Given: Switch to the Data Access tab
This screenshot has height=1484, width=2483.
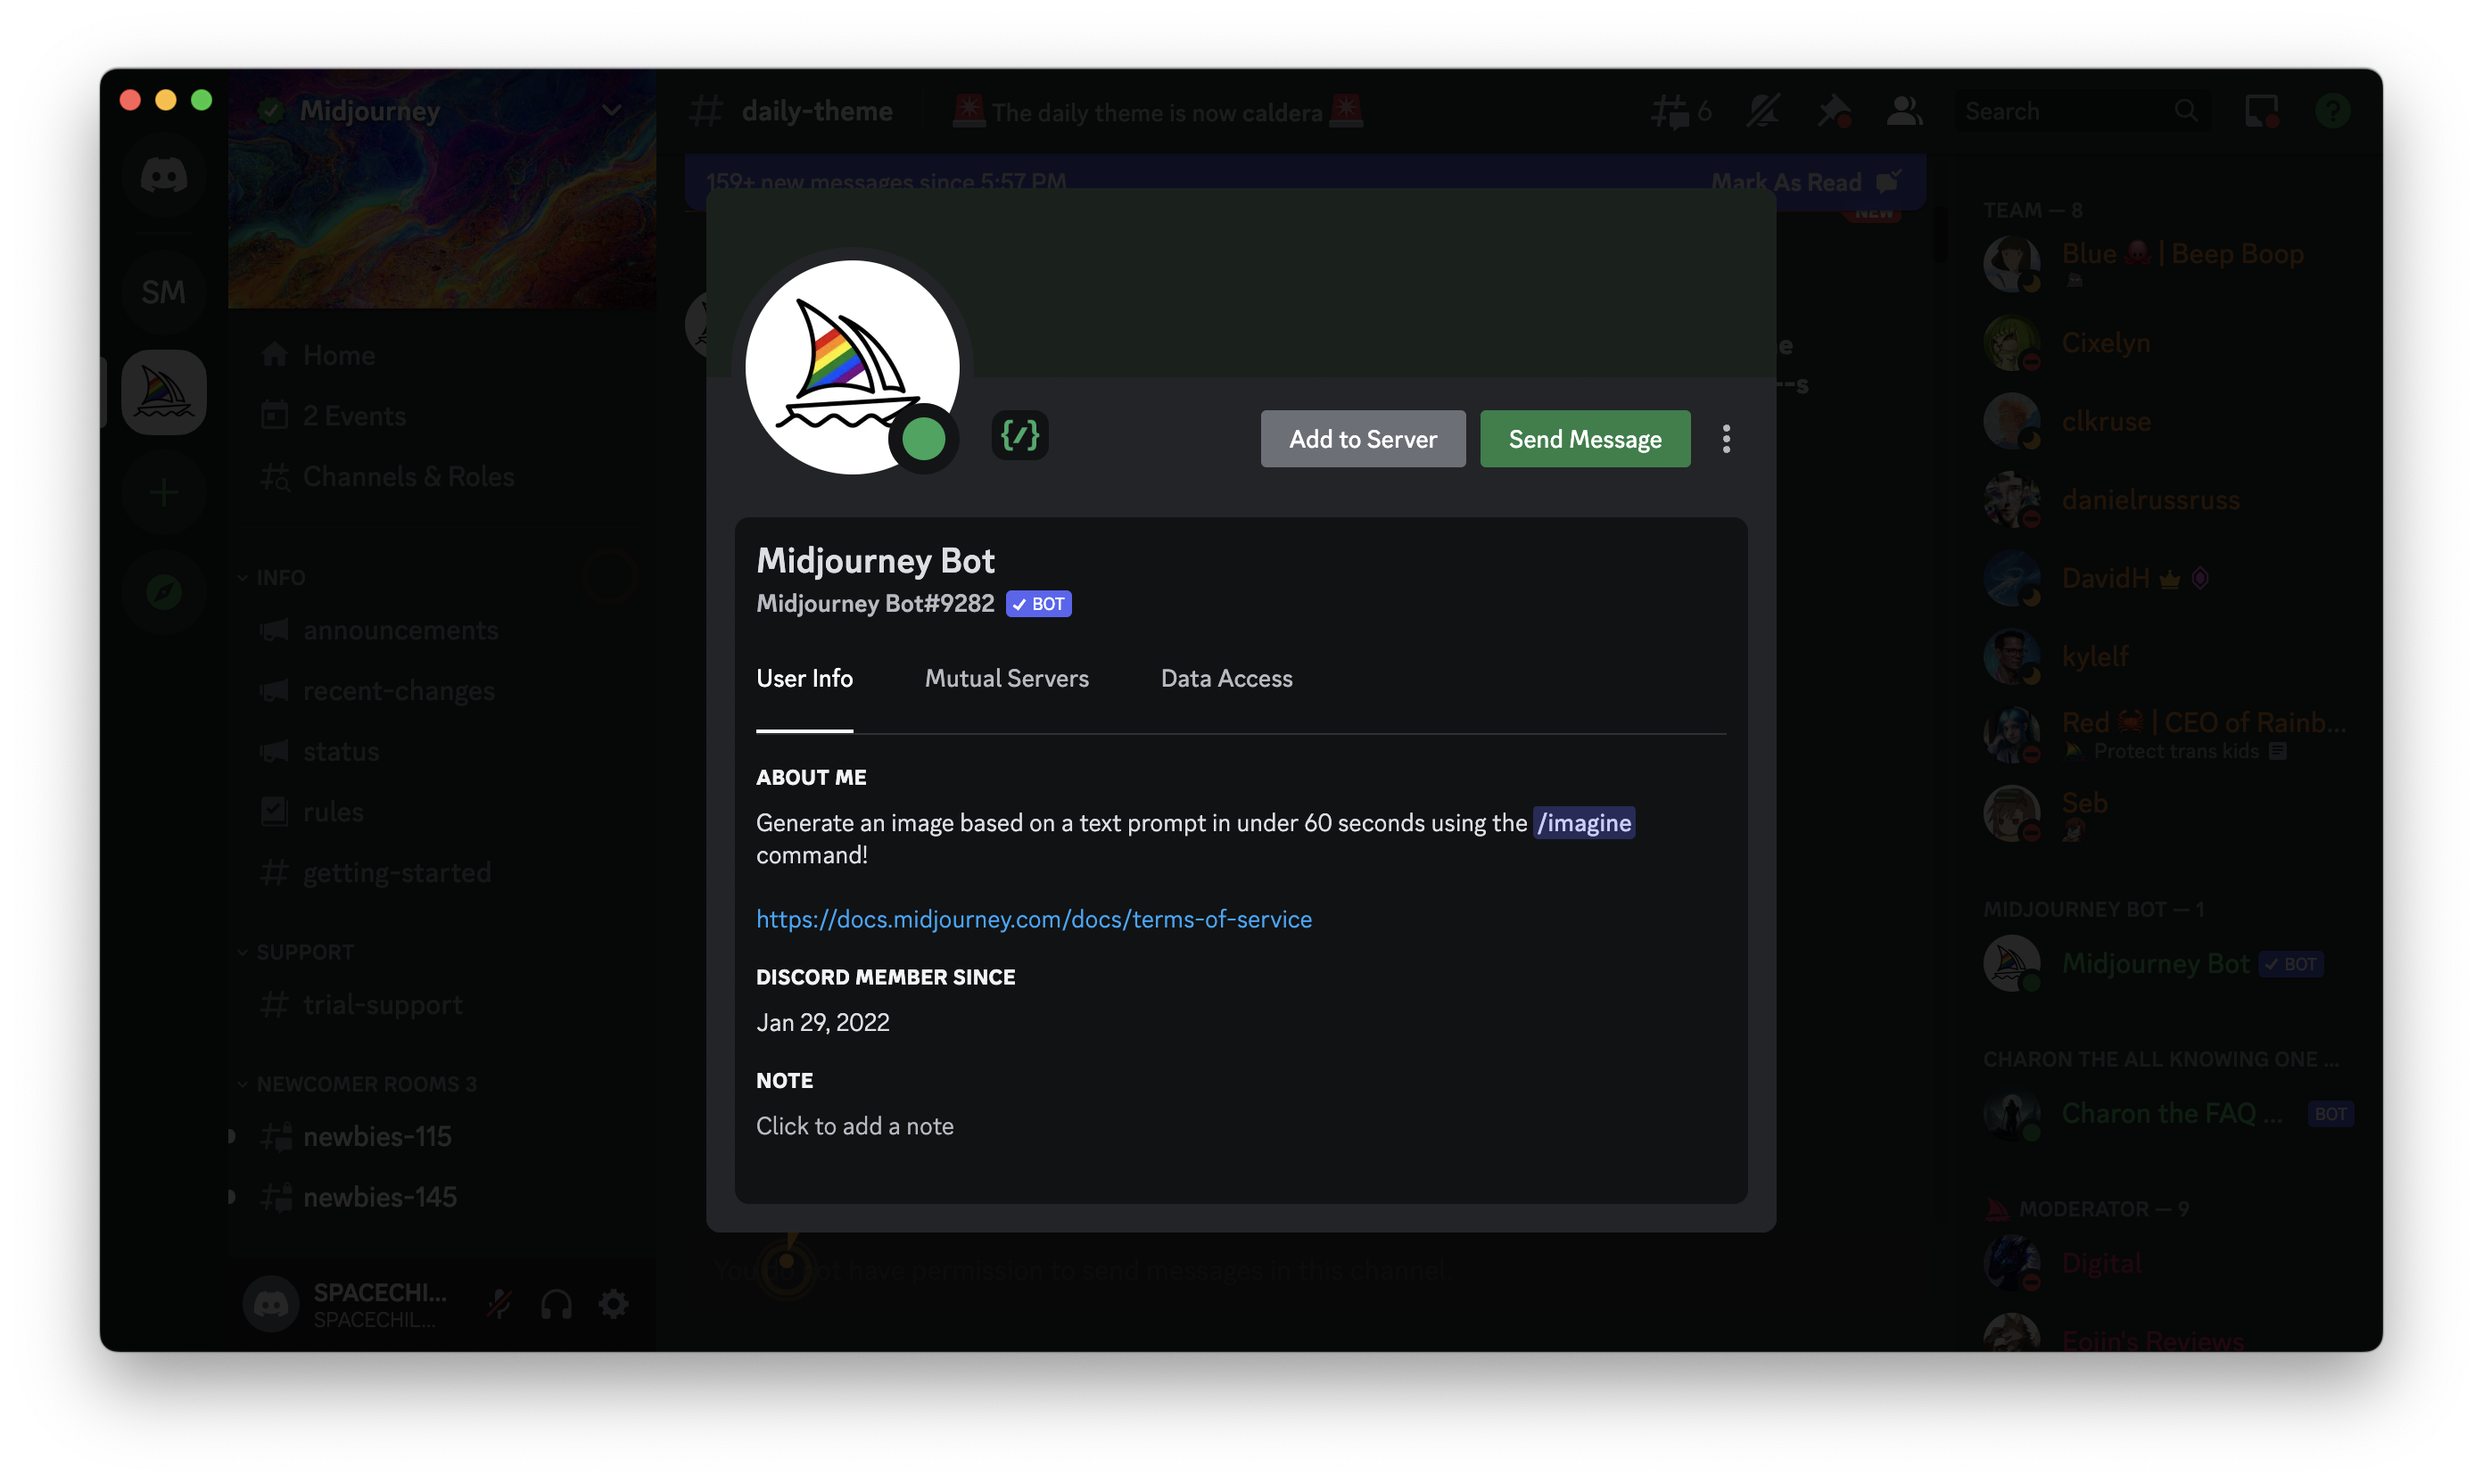Looking at the screenshot, I should tap(1226, 679).
